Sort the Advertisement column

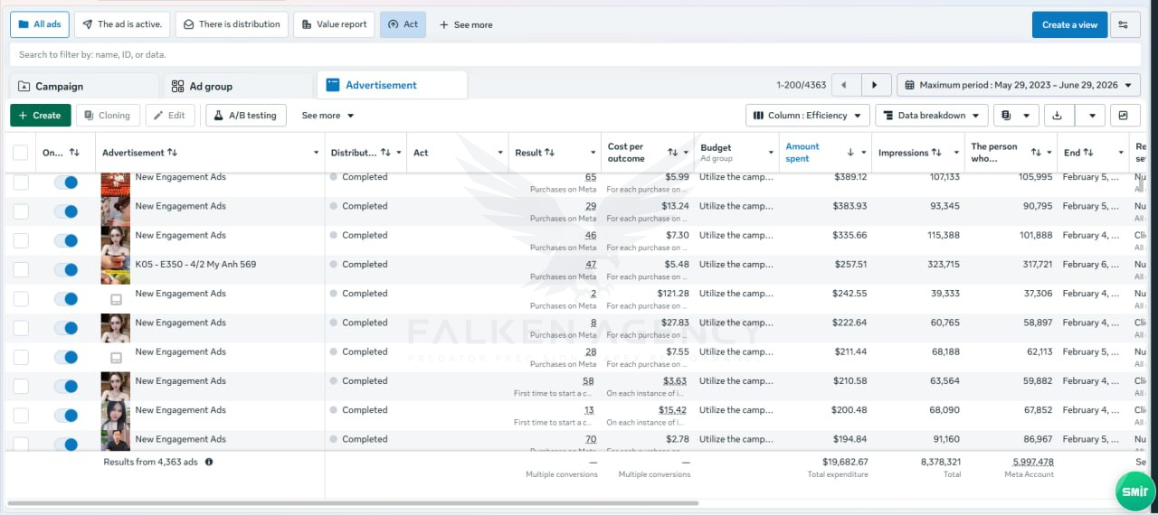172,152
